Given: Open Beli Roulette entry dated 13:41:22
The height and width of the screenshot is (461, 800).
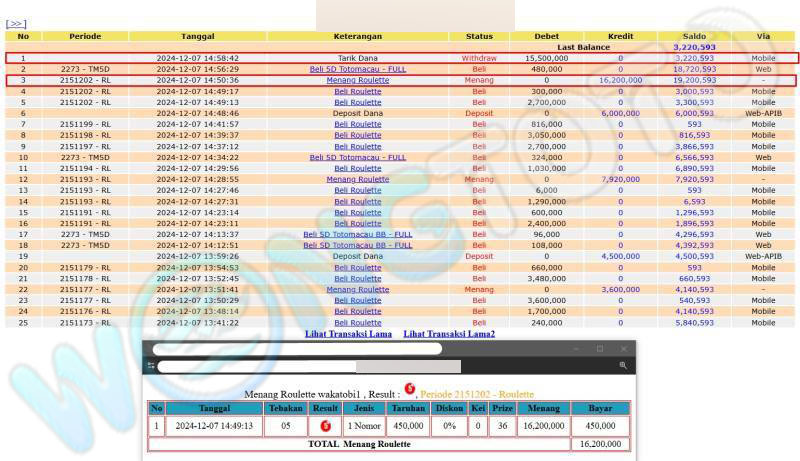Looking at the screenshot, I should (x=358, y=322).
